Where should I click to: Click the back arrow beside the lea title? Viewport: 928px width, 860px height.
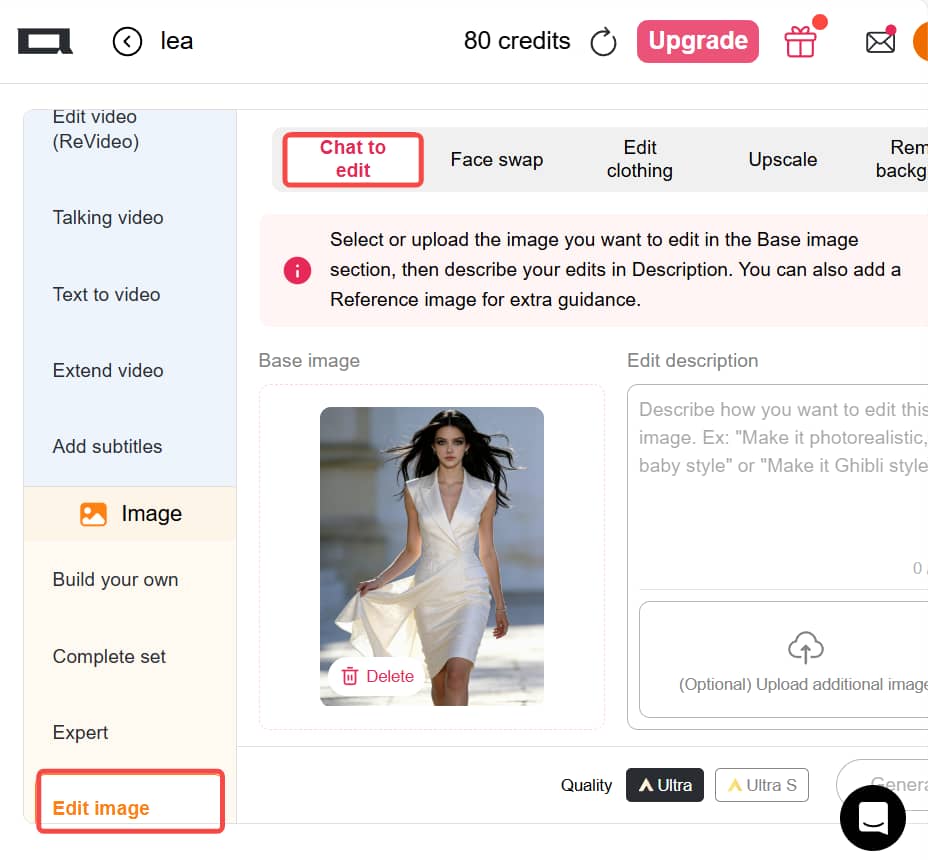tap(127, 41)
